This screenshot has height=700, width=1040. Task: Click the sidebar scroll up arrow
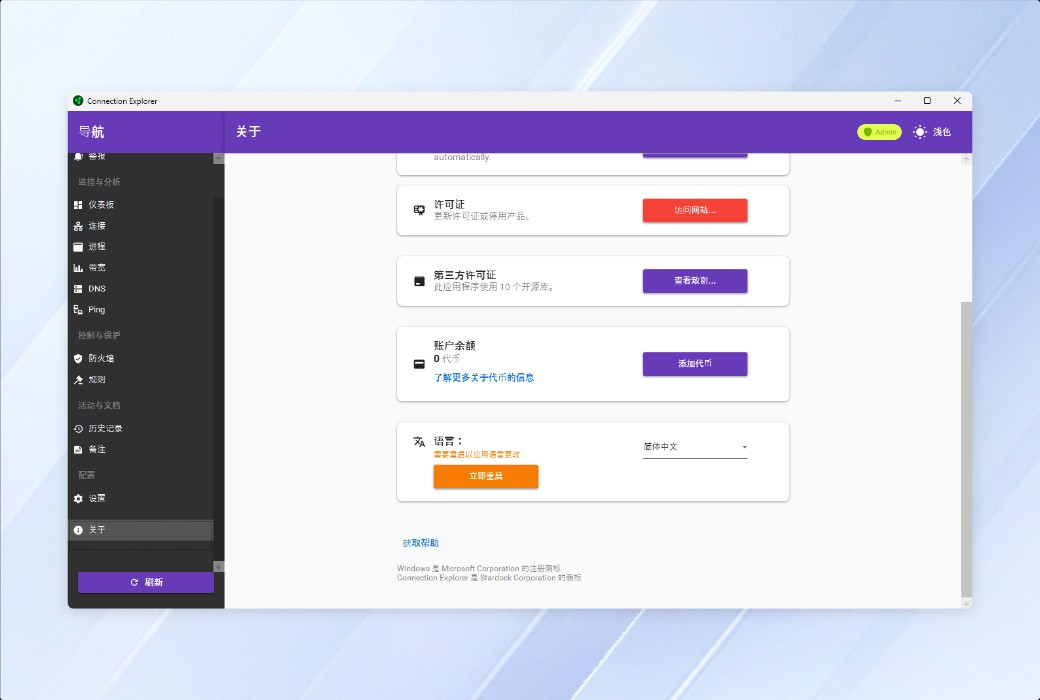[x=218, y=159]
